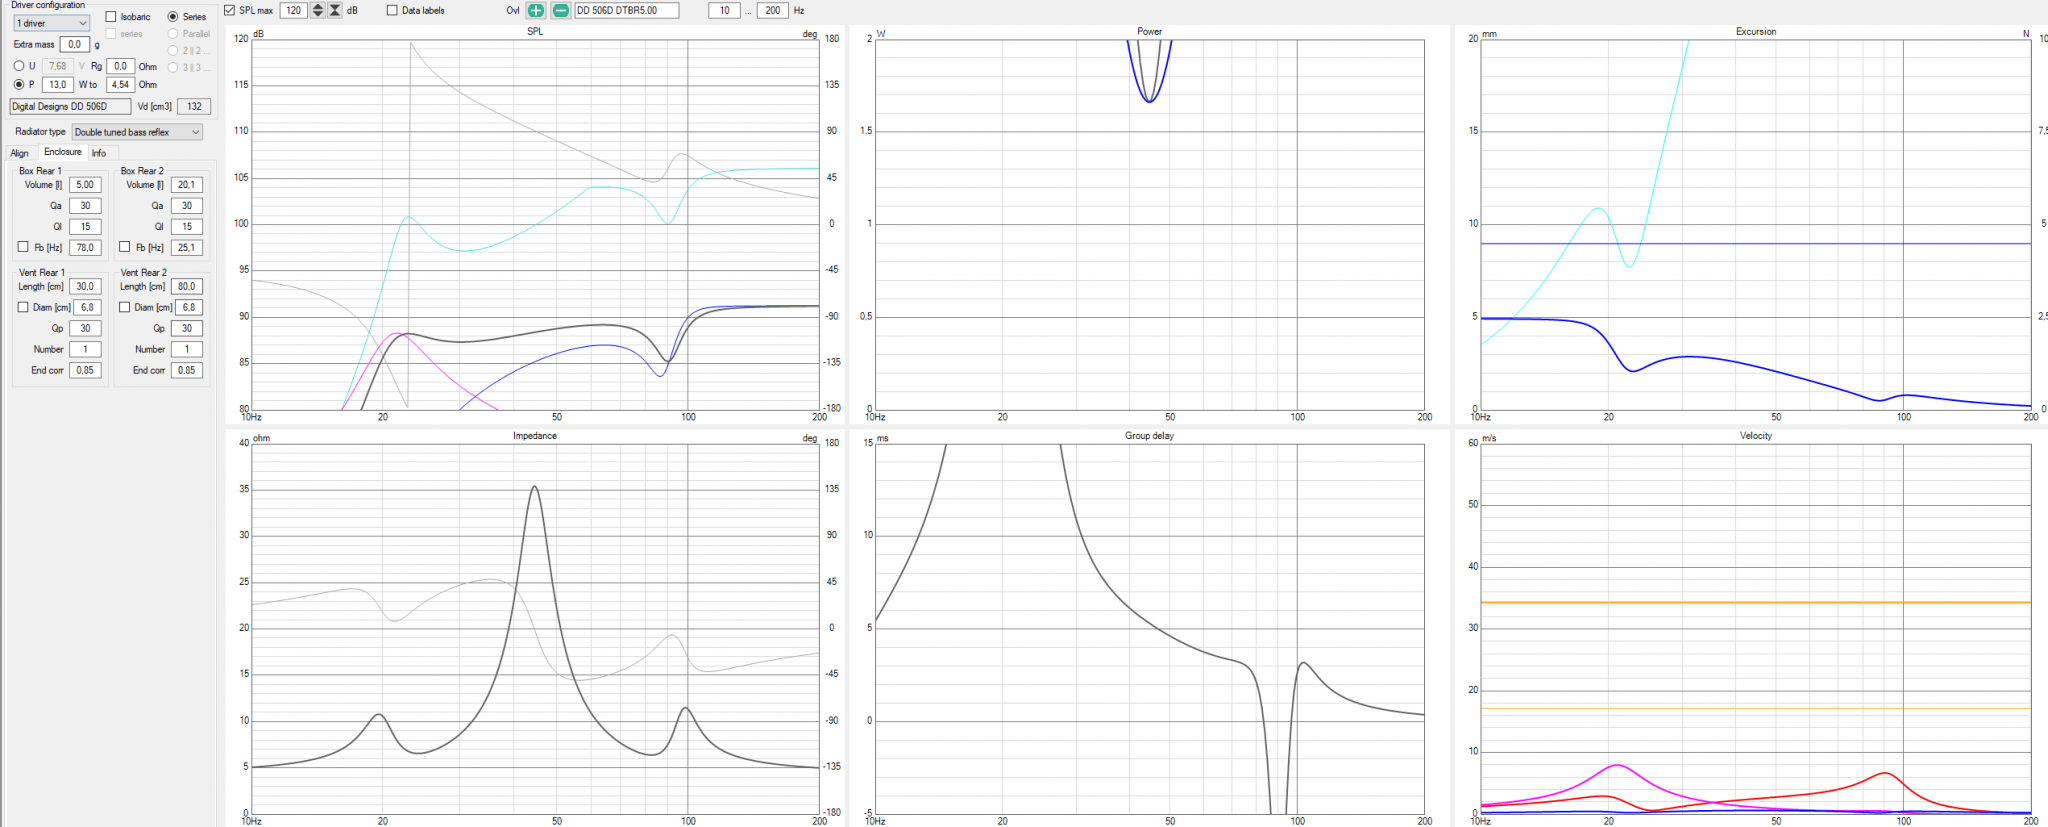The height and width of the screenshot is (827, 2048).
Task: Click Vent Rear 2 Length field 80,0
Action: point(187,286)
